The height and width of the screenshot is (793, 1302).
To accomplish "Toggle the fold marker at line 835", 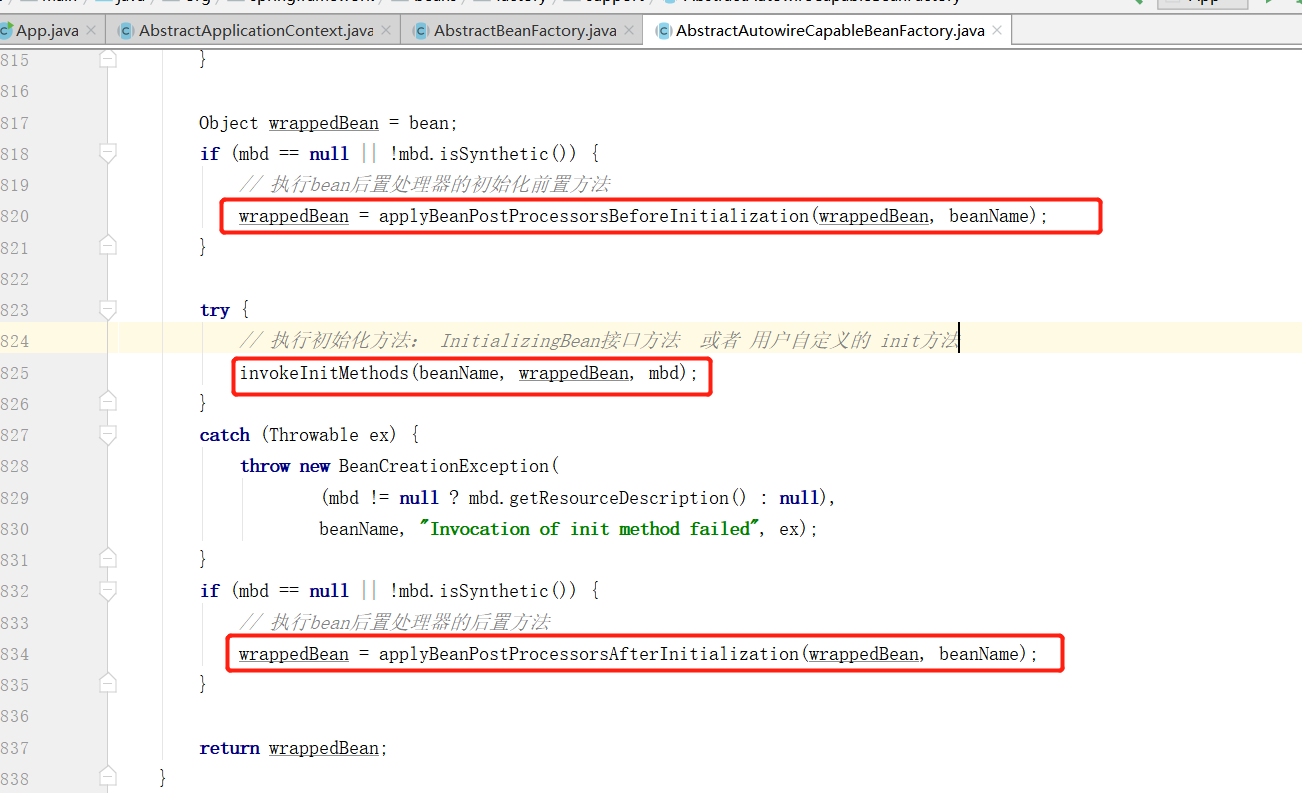I will [x=108, y=684].
